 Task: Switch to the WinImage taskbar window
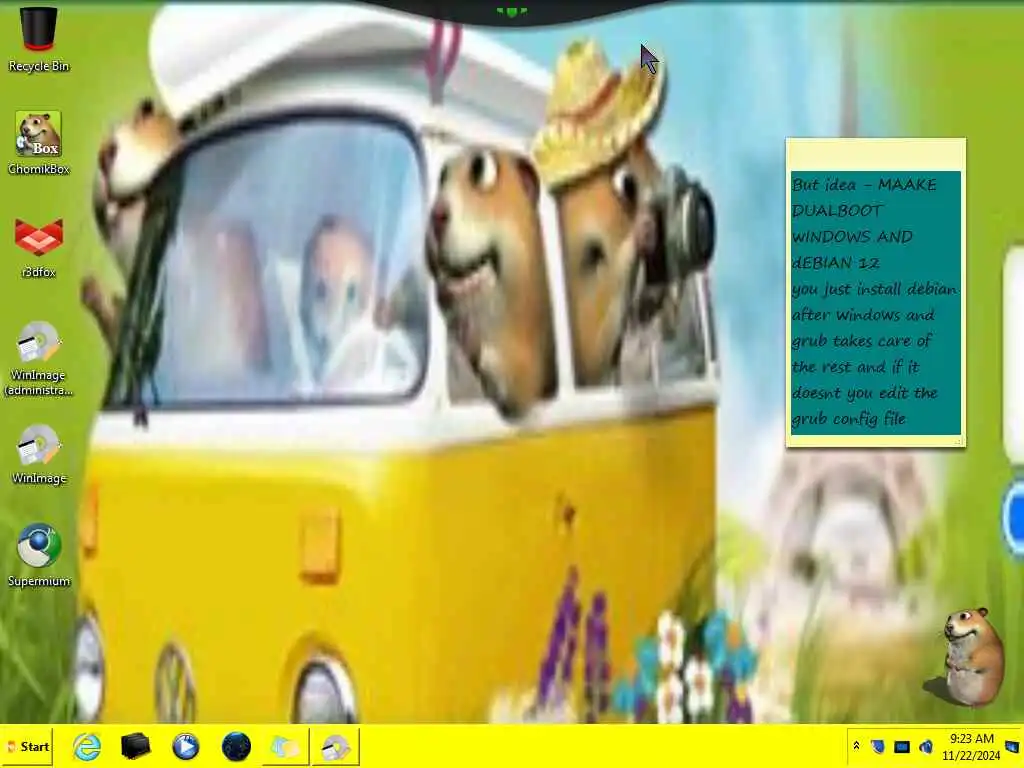pos(336,746)
